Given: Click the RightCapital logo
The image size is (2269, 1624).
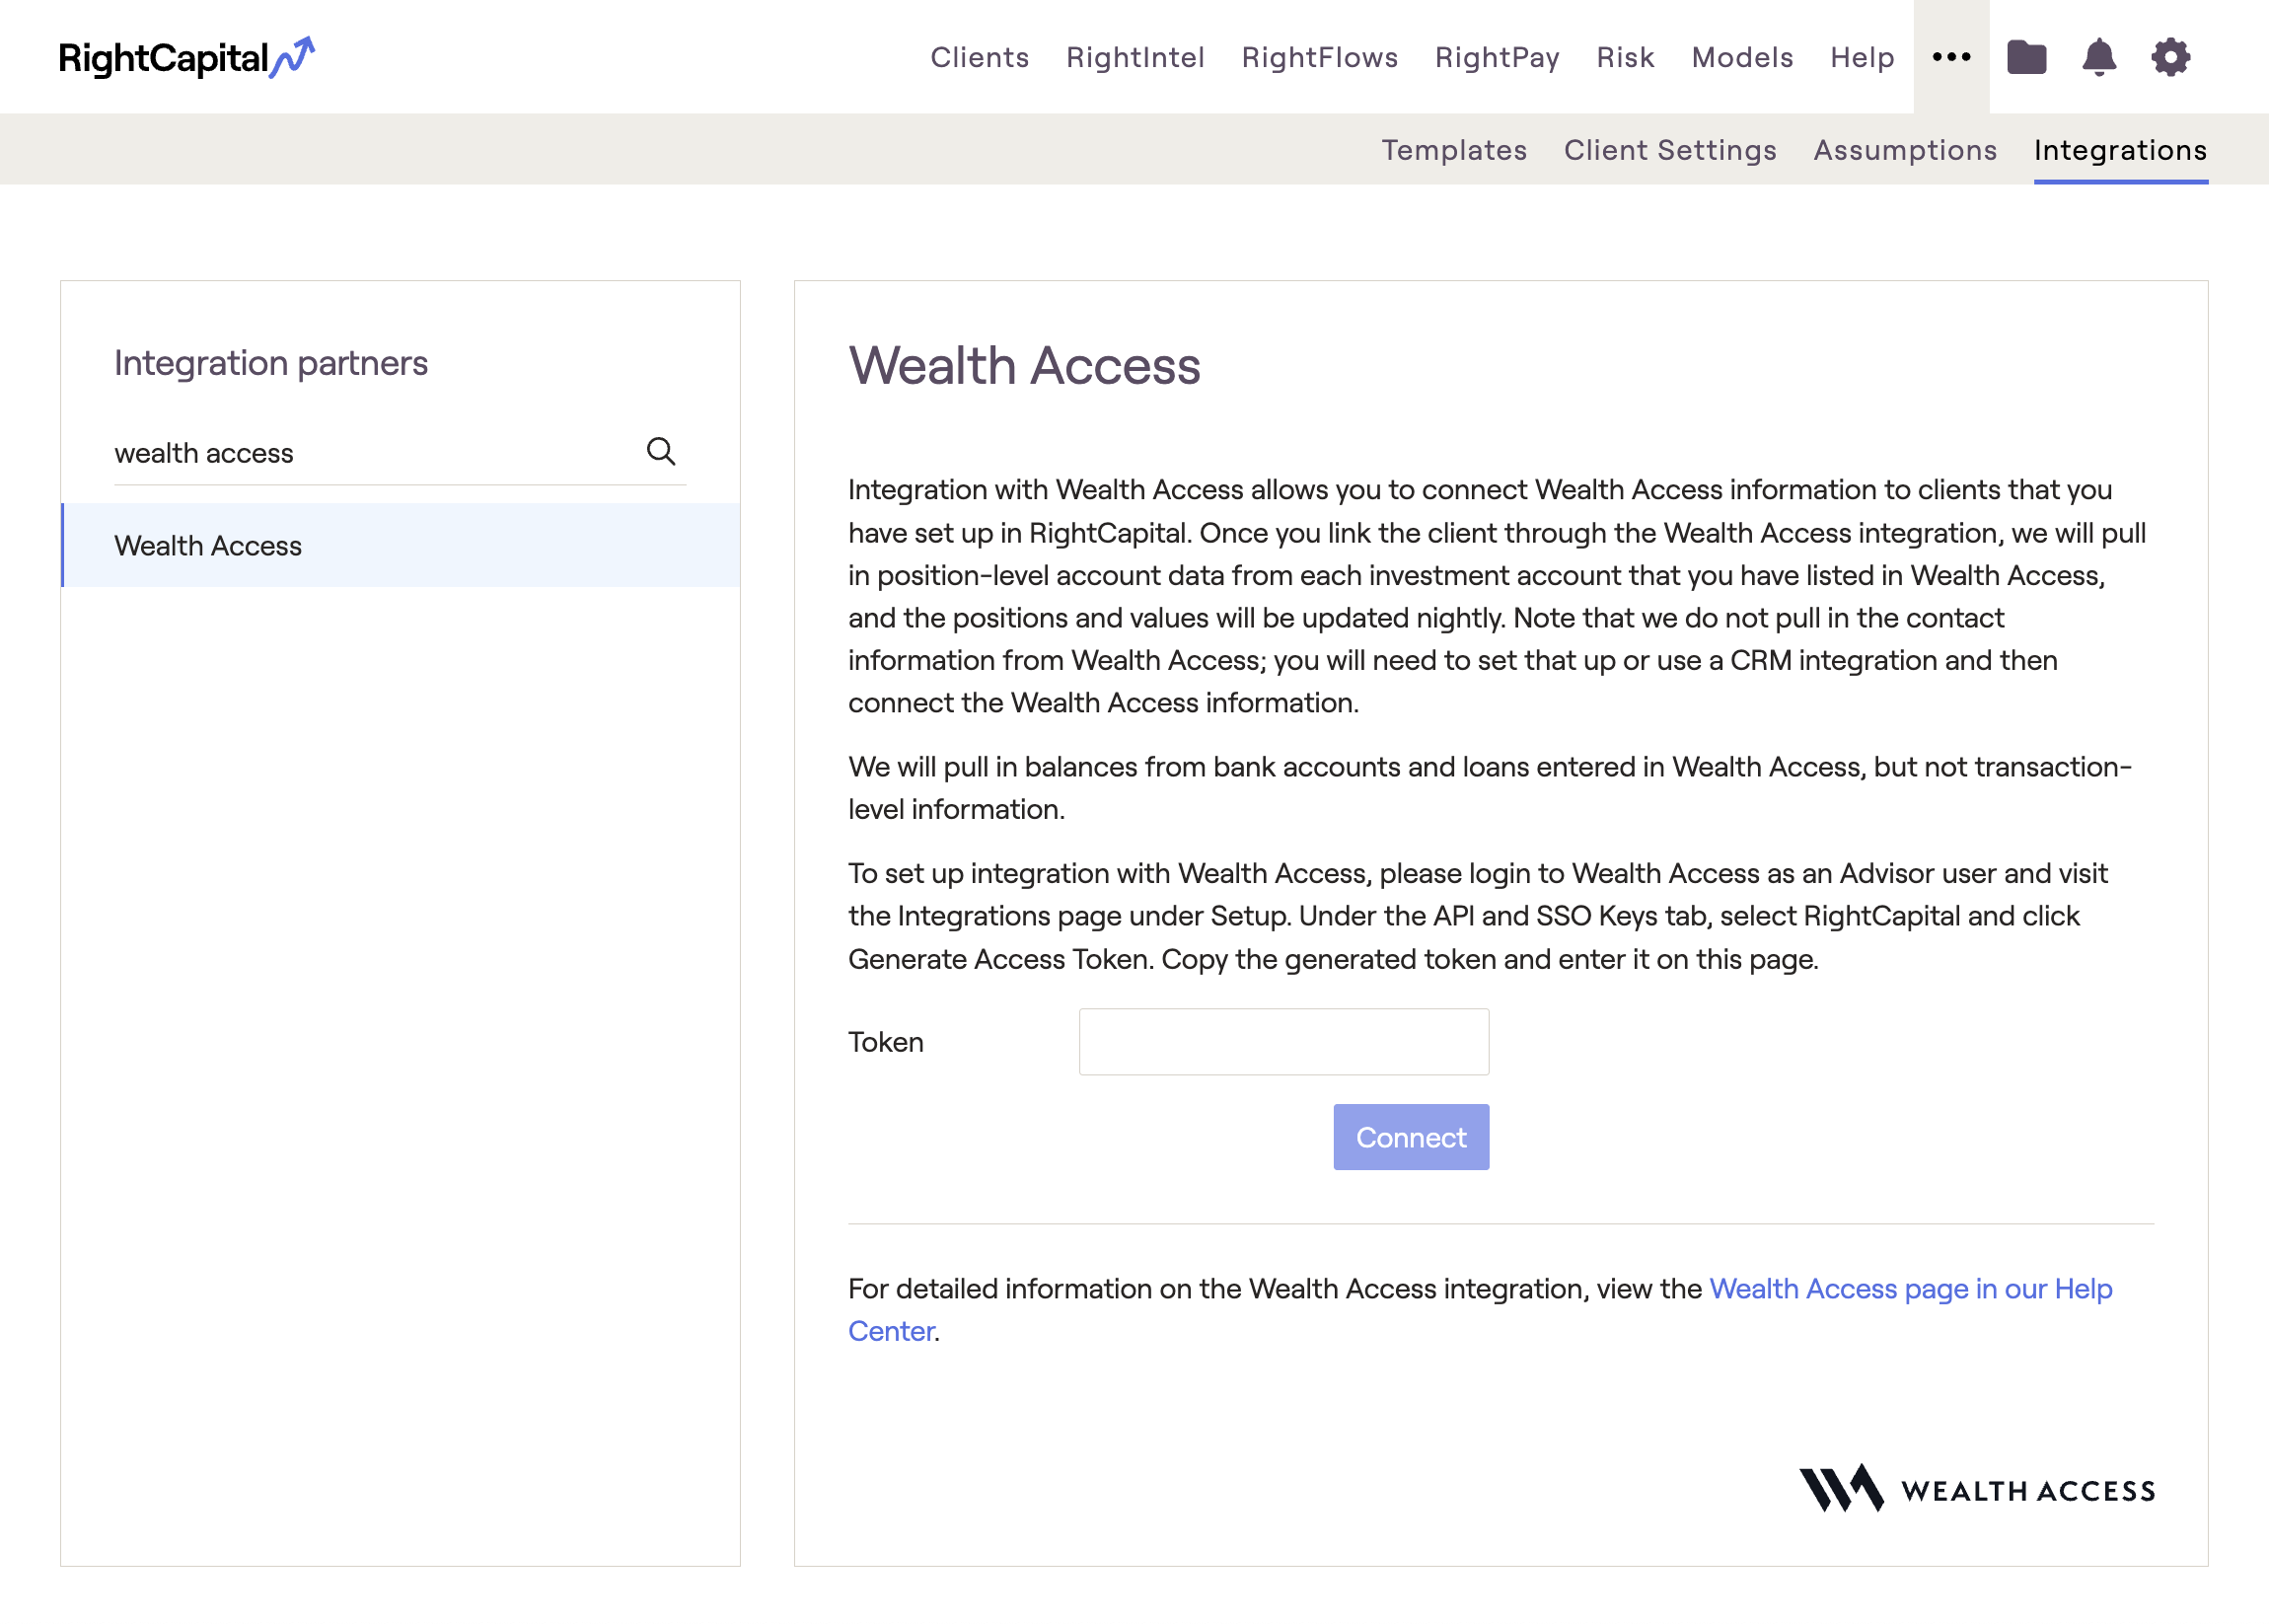Looking at the screenshot, I should point(186,57).
